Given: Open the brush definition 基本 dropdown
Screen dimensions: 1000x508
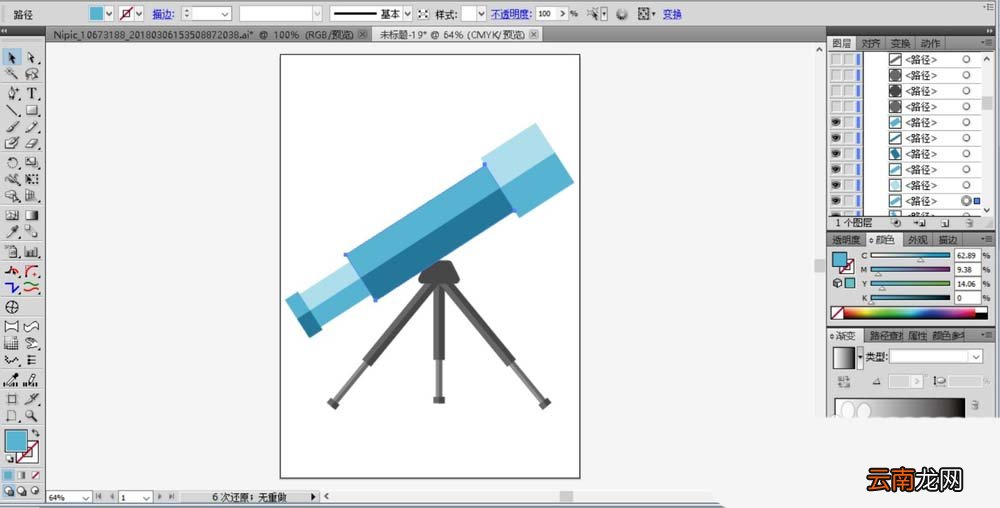Looking at the screenshot, I should pos(408,13).
